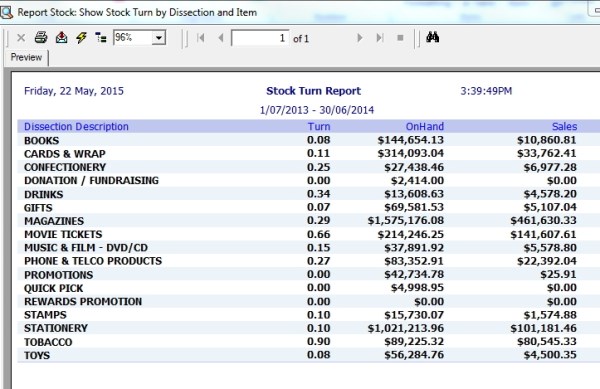Select the PHONE & TELCO PRODUCTS row

(308, 261)
